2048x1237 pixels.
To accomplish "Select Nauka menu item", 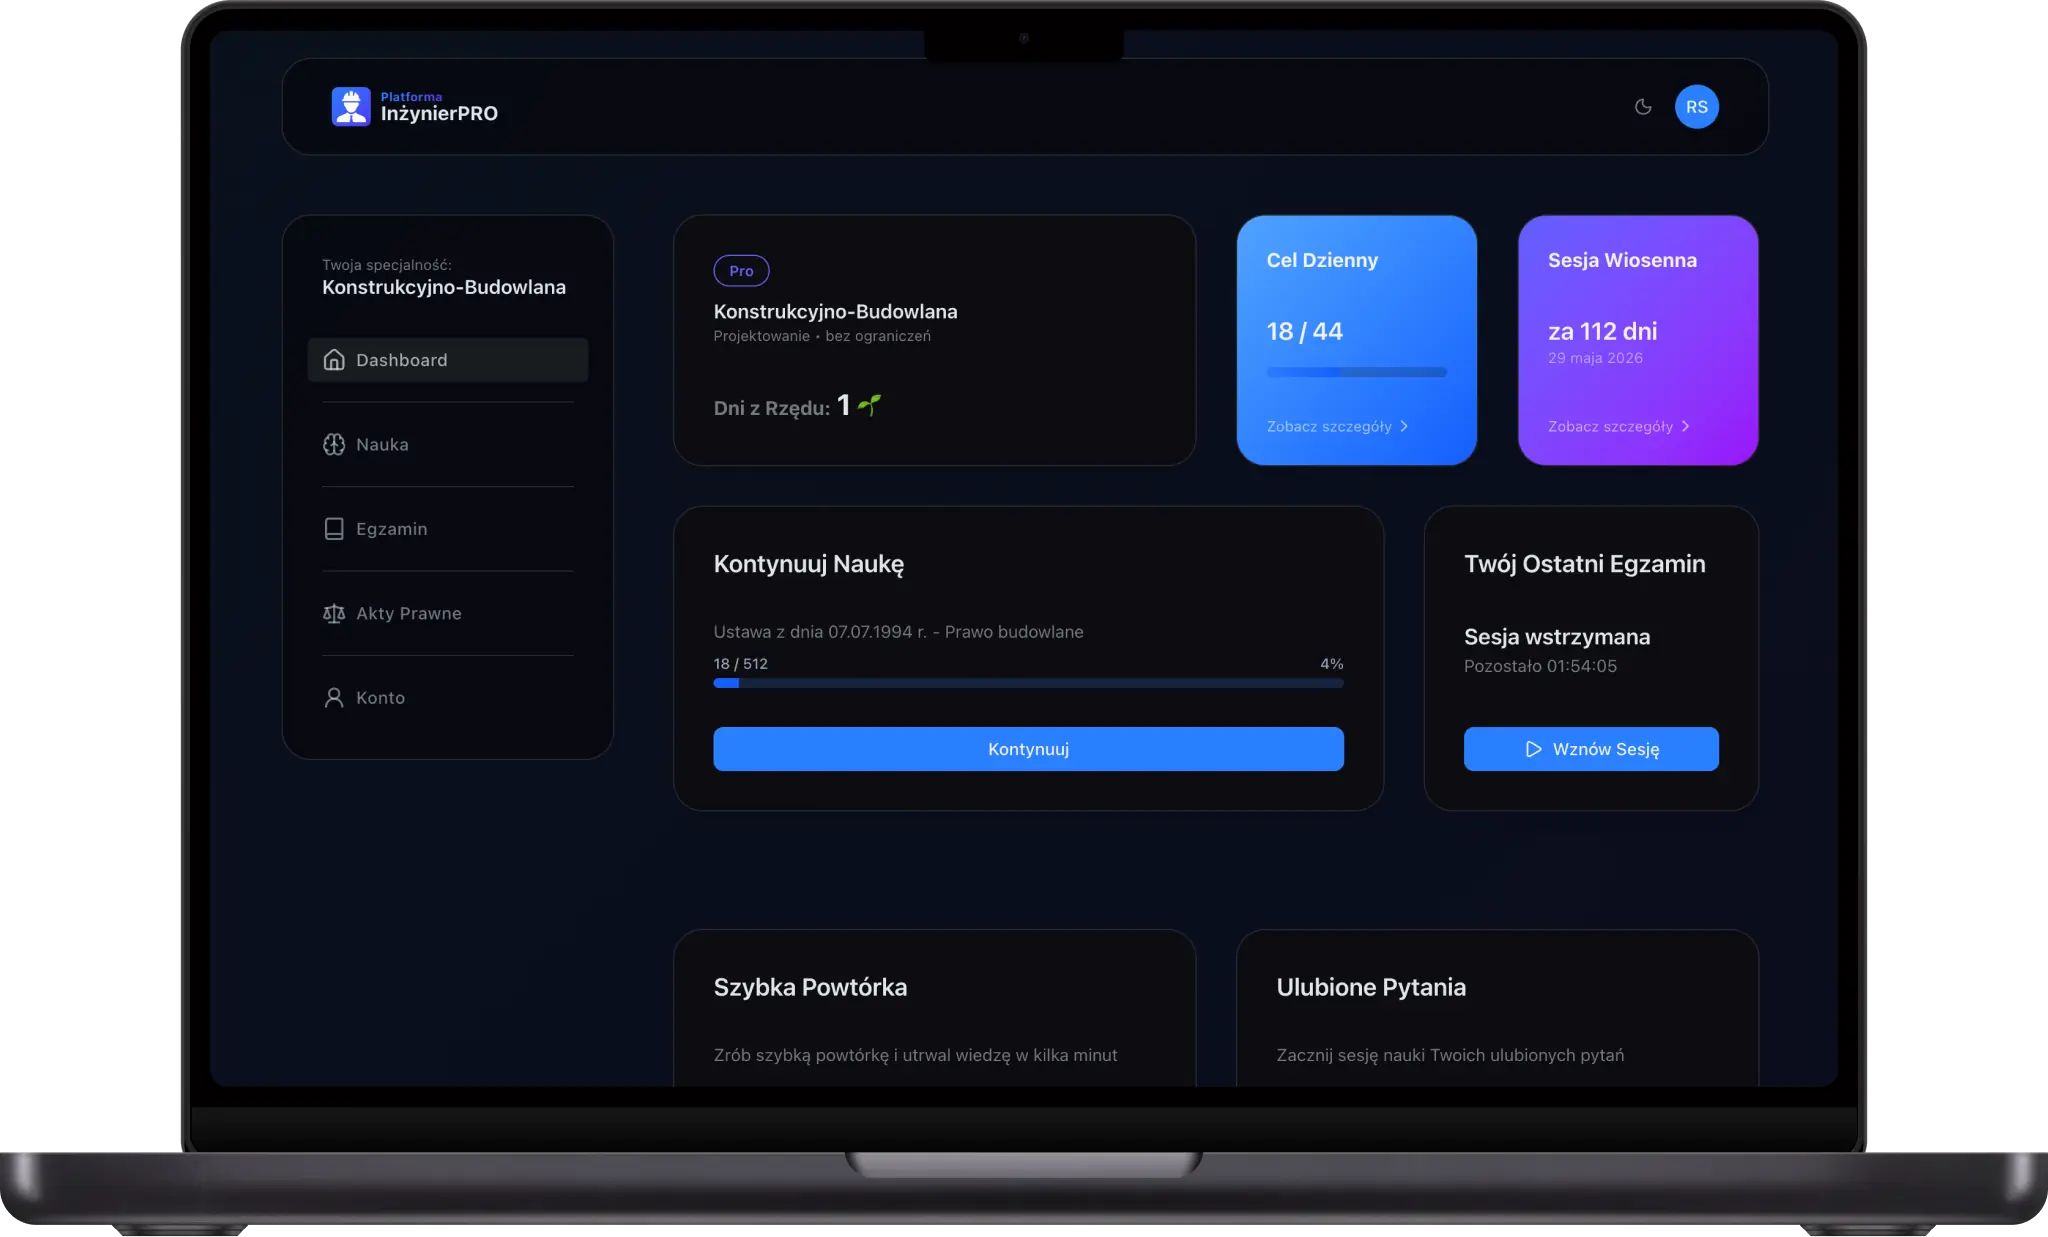I will click(x=382, y=445).
